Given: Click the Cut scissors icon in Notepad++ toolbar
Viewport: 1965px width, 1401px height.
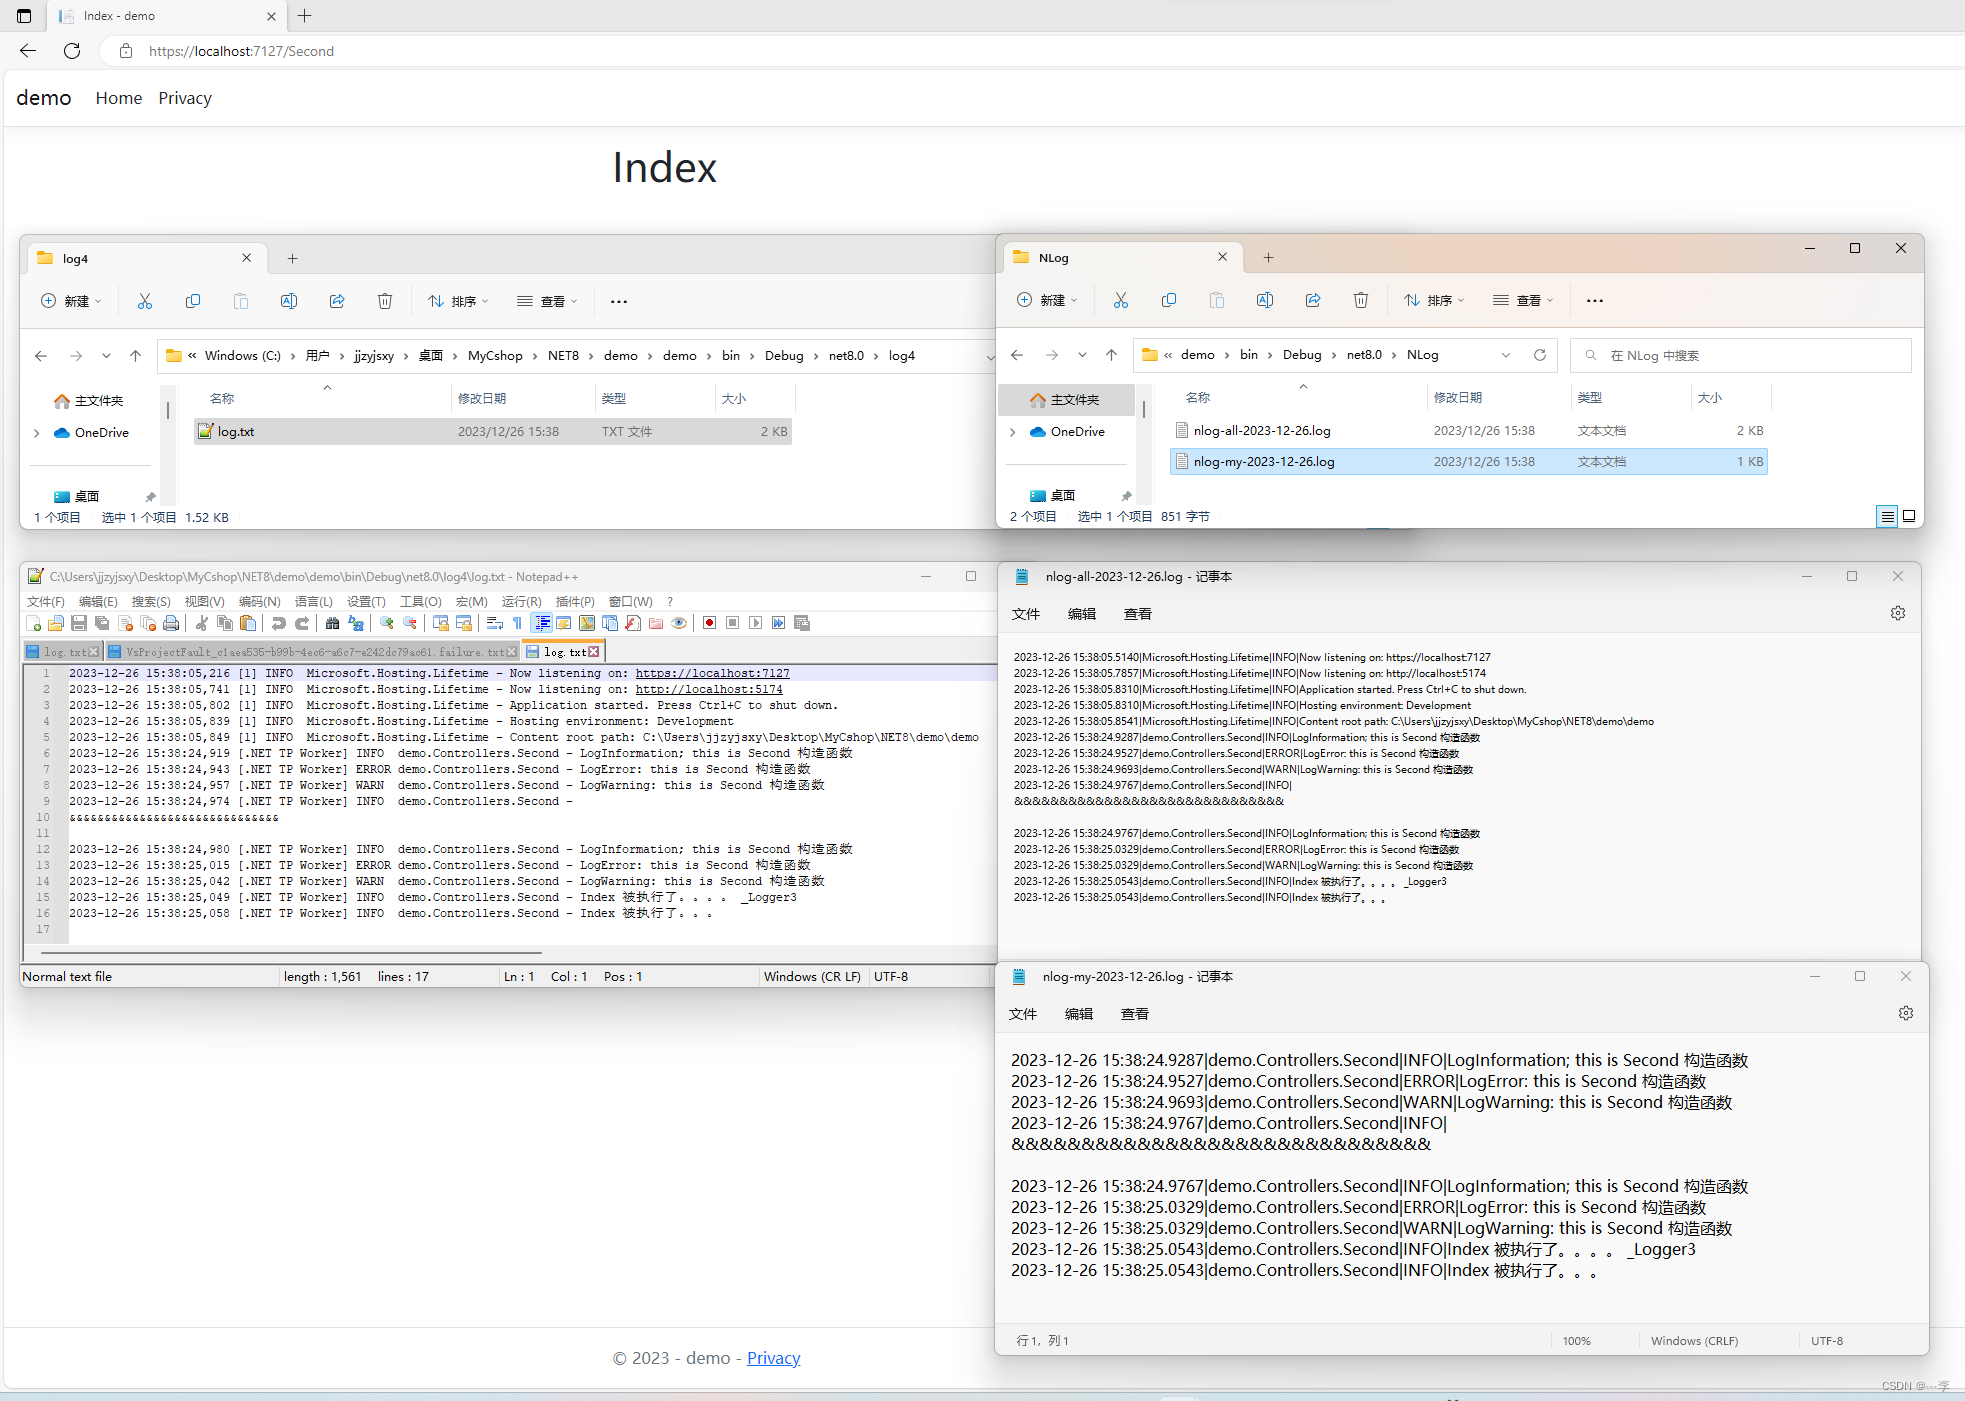Looking at the screenshot, I should pos(201,623).
